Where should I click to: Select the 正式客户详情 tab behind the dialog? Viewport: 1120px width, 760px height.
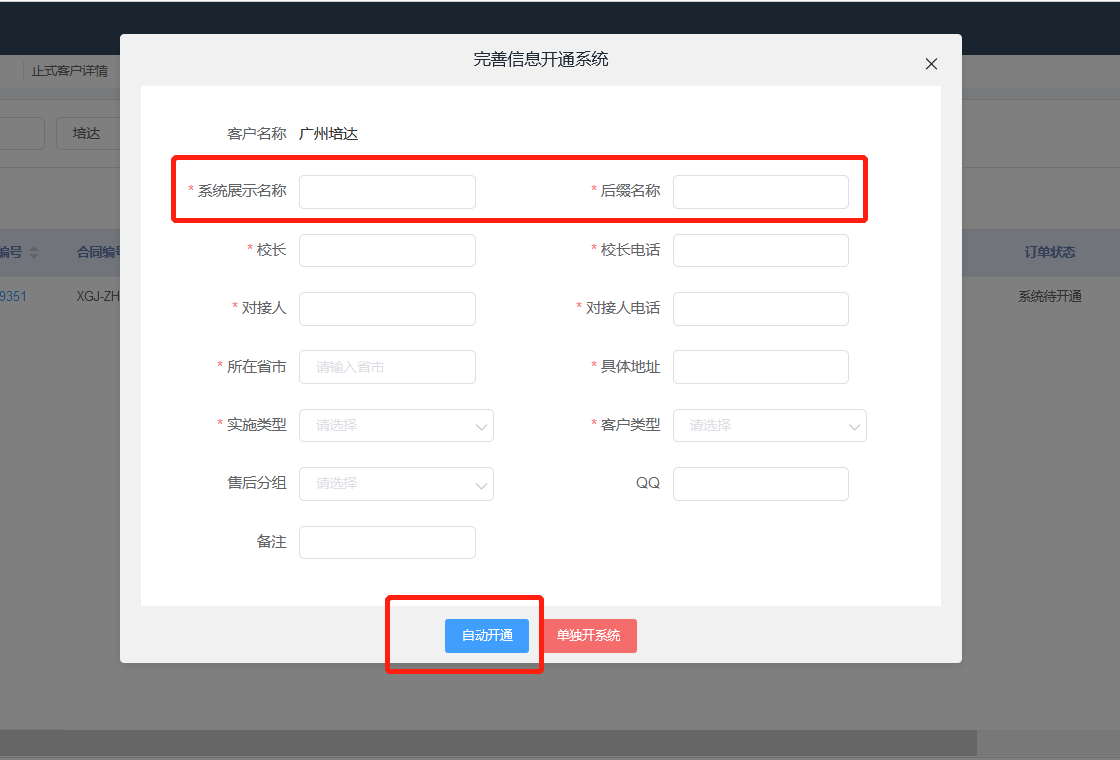pos(69,71)
